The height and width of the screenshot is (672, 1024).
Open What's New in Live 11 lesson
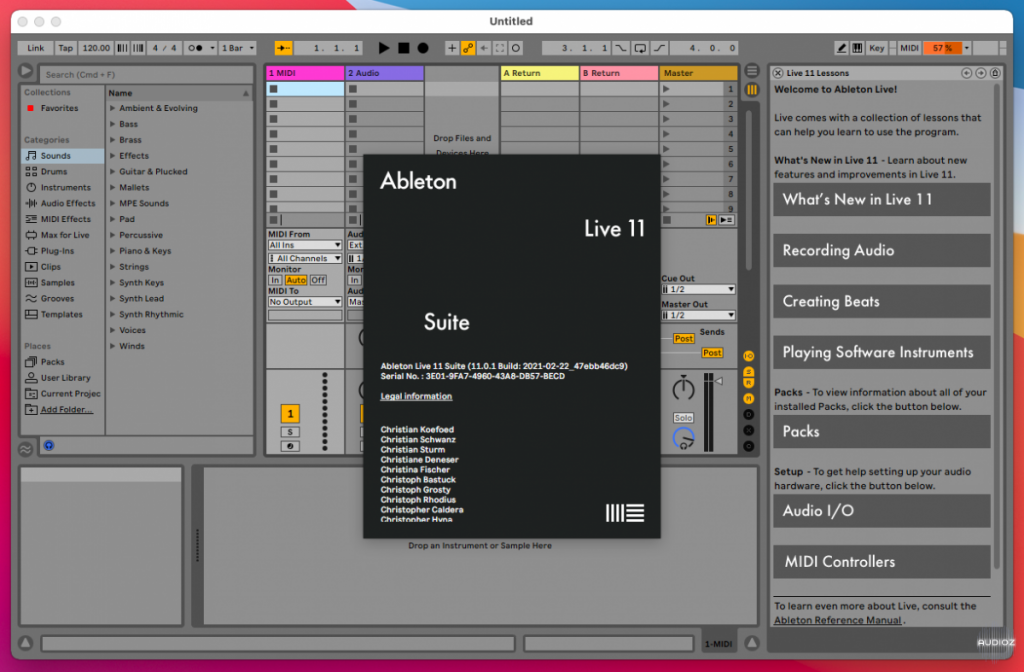pos(882,199)
